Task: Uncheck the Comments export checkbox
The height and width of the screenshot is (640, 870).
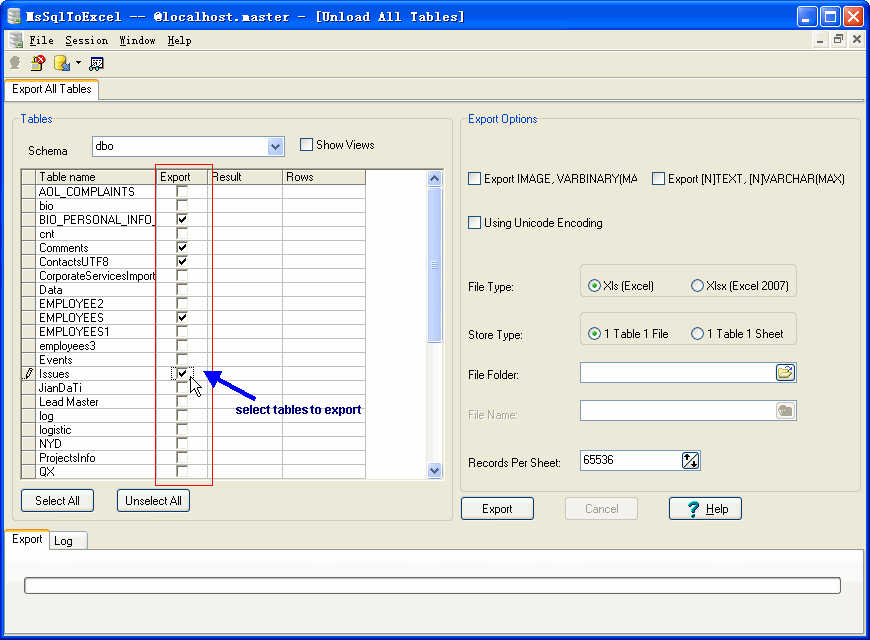Action: pos(182,247)
